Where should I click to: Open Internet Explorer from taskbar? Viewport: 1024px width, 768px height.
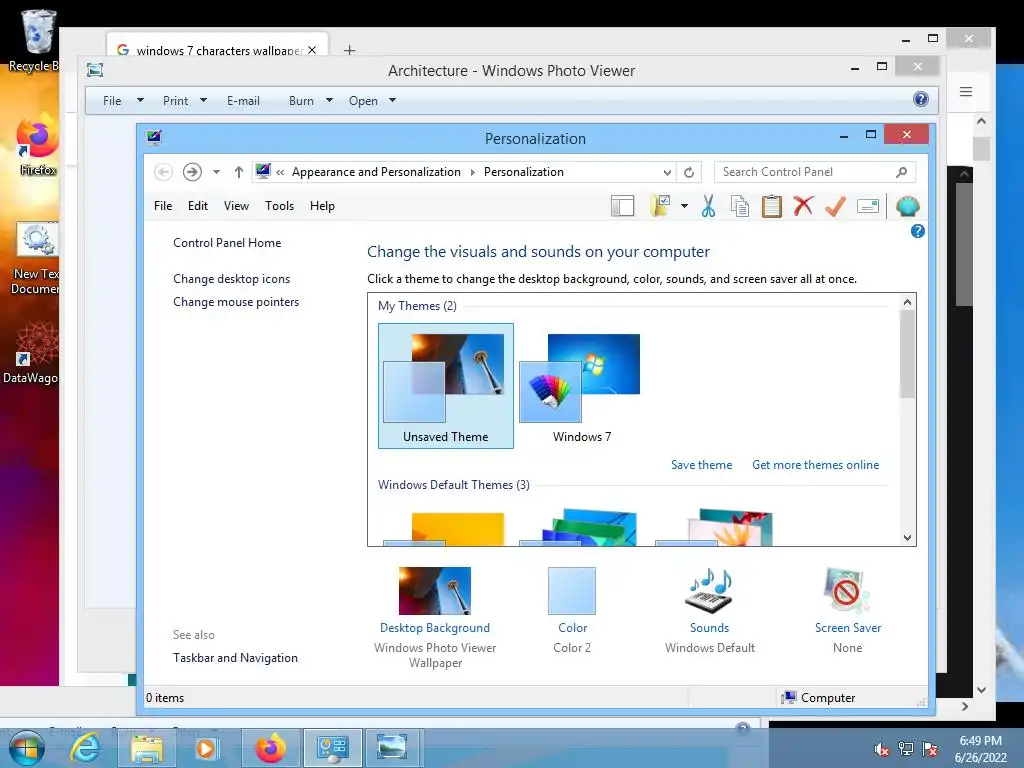pyautogui.click(x=86, y=748)
